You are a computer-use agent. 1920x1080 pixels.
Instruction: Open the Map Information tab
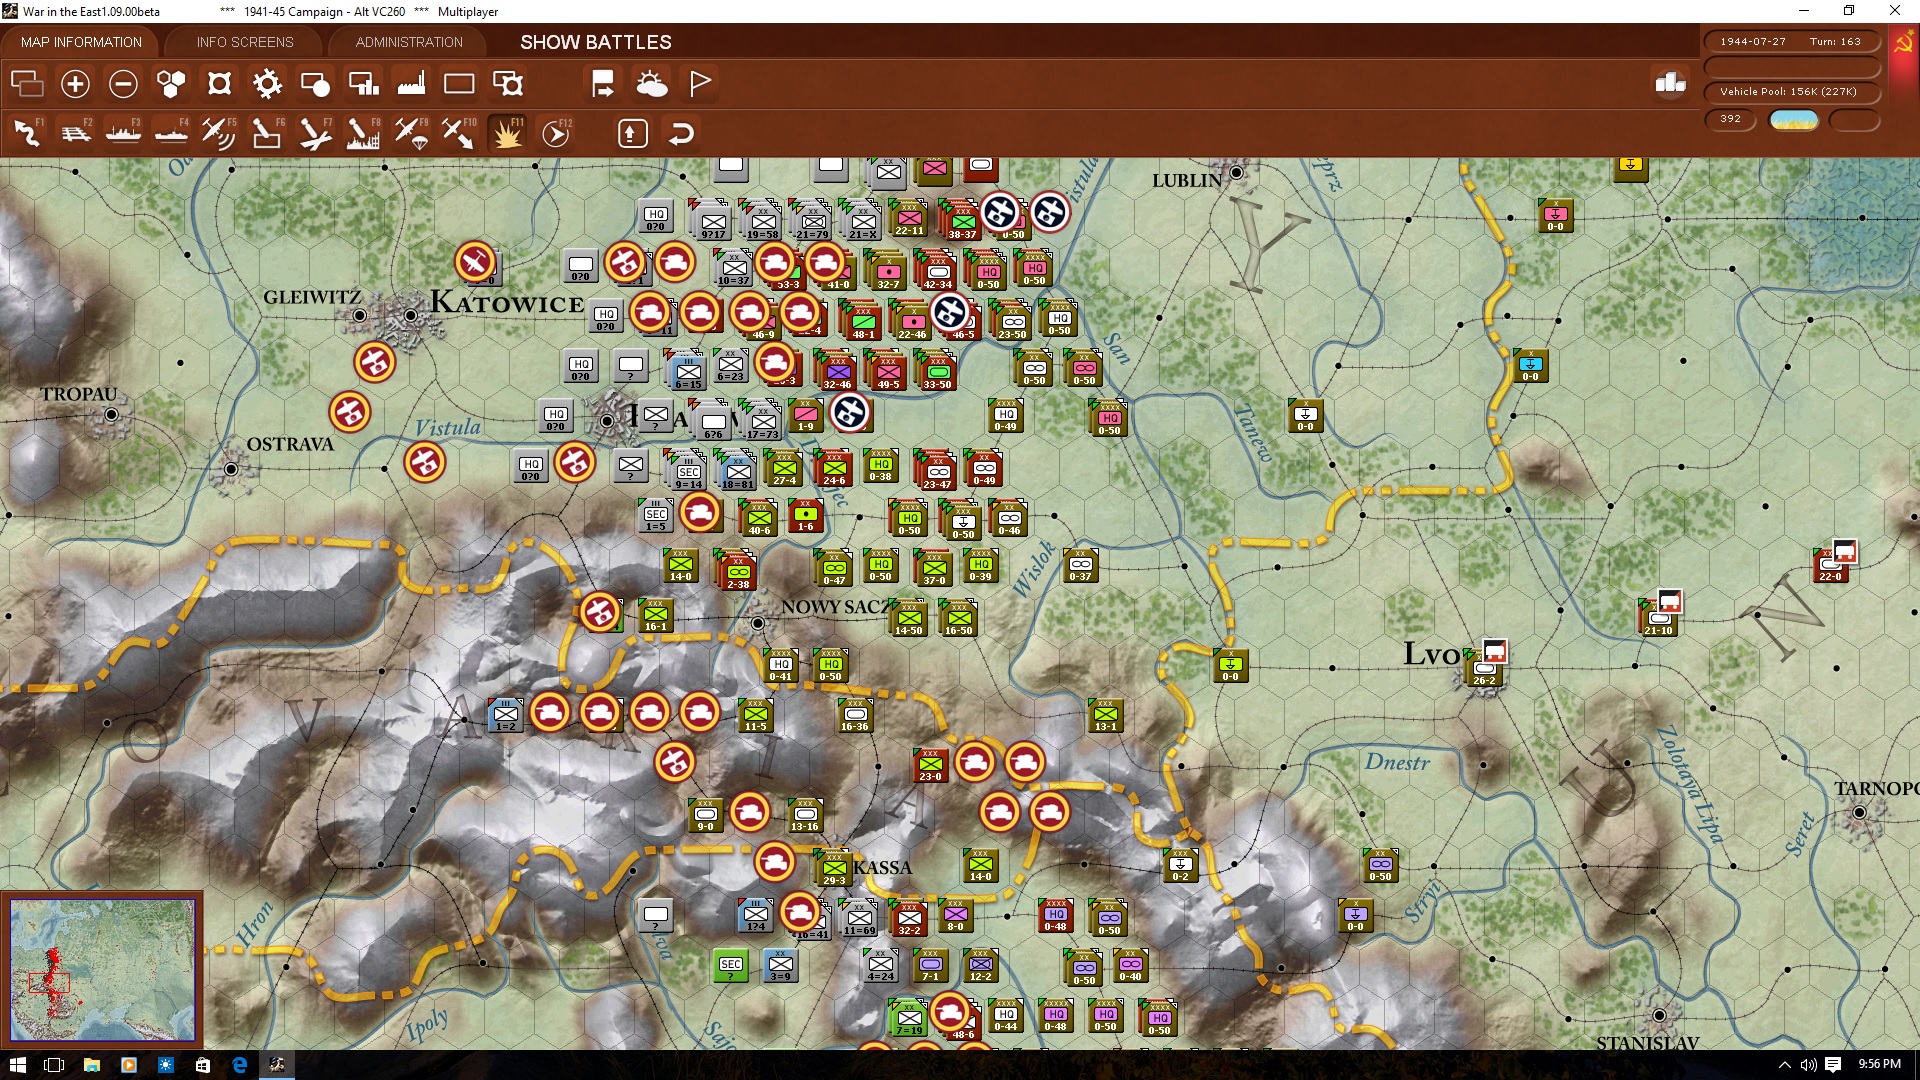pos(81,42)
